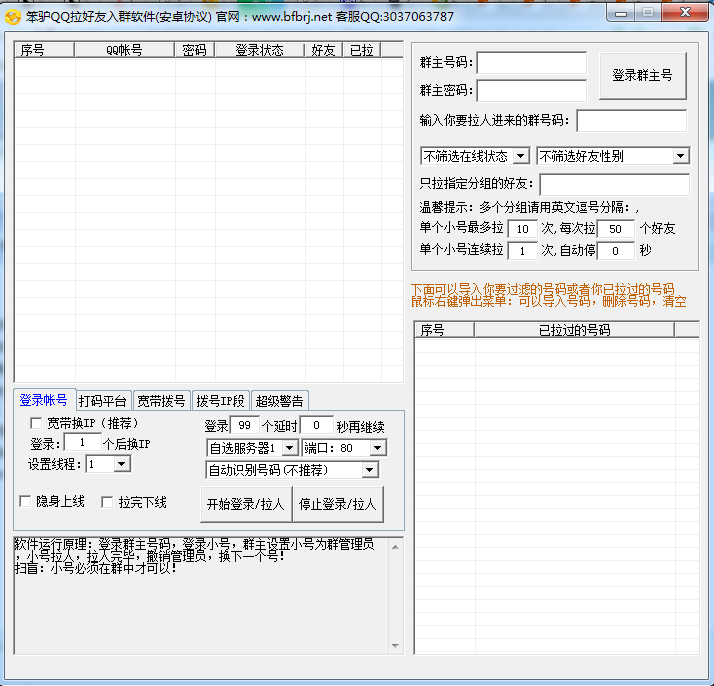Screen dimensions: 714x686
Task: Switch to 登录帐号 tab
Action: pos(43,400)
